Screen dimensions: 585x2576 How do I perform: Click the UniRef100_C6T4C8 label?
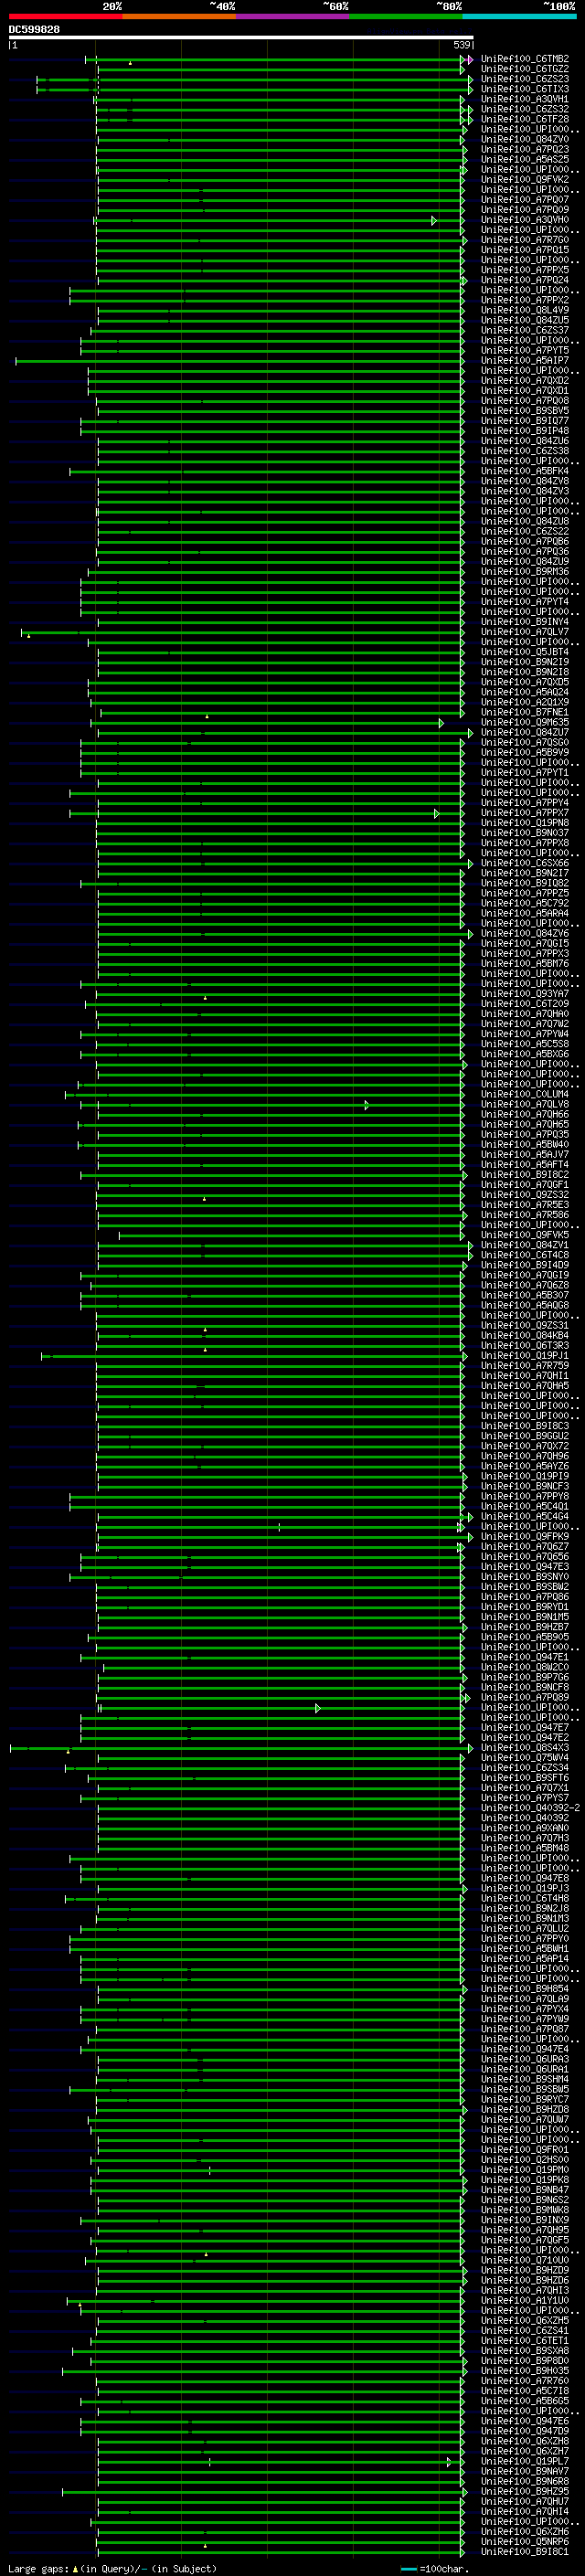(525, 1254)
